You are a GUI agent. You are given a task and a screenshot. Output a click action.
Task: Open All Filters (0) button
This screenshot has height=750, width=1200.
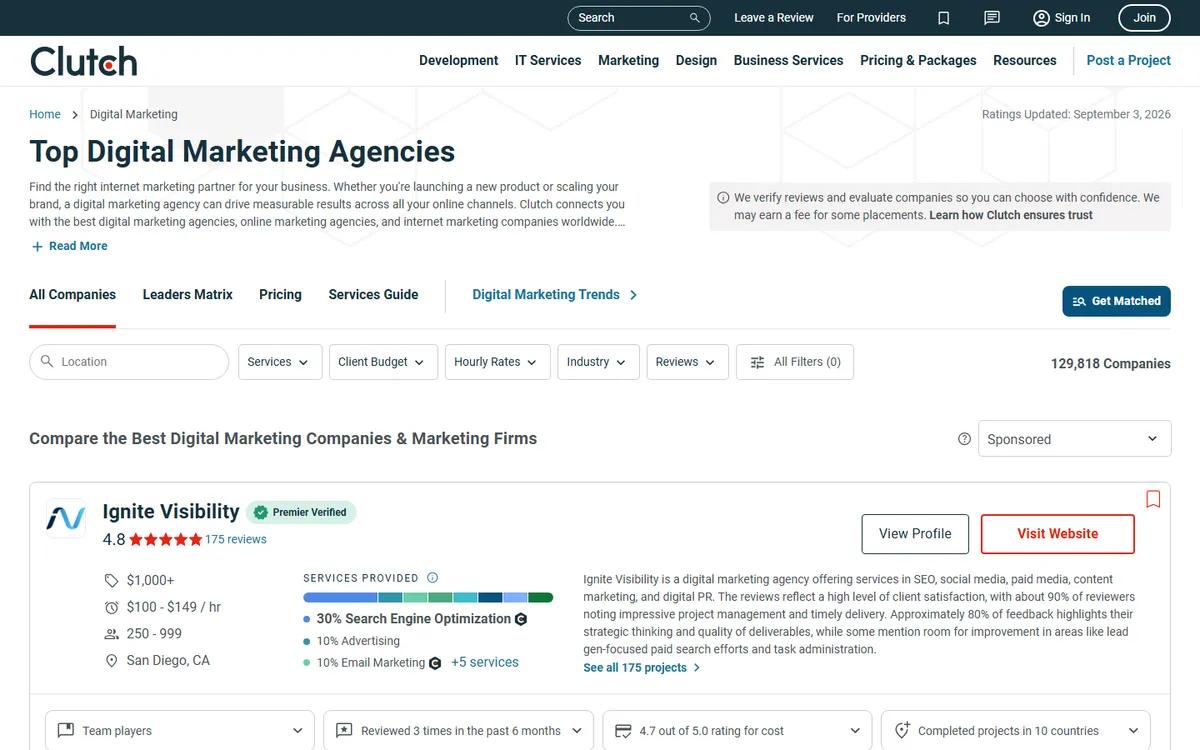pos(795,362)
